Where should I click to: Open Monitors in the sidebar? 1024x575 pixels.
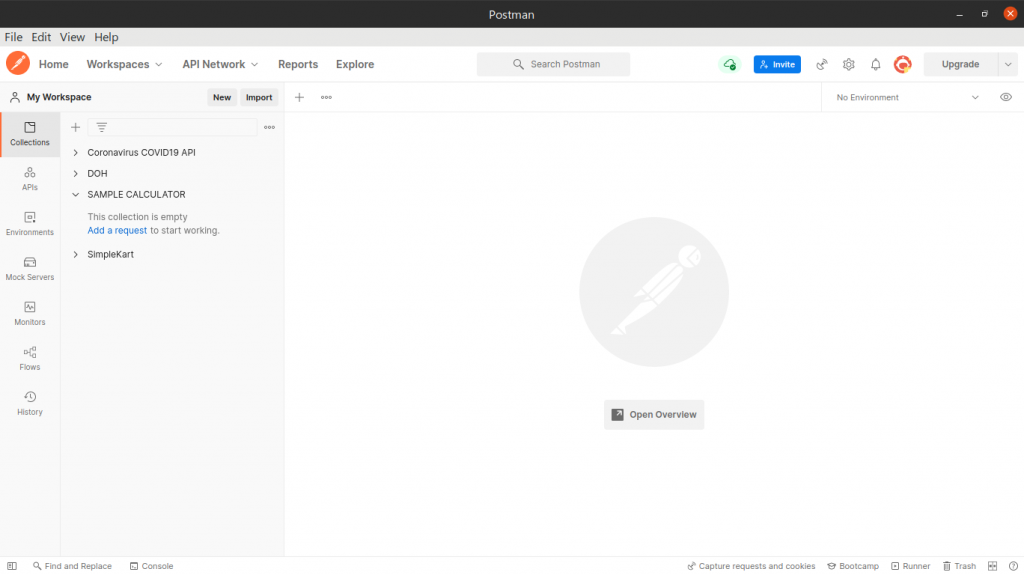(30, 314)
